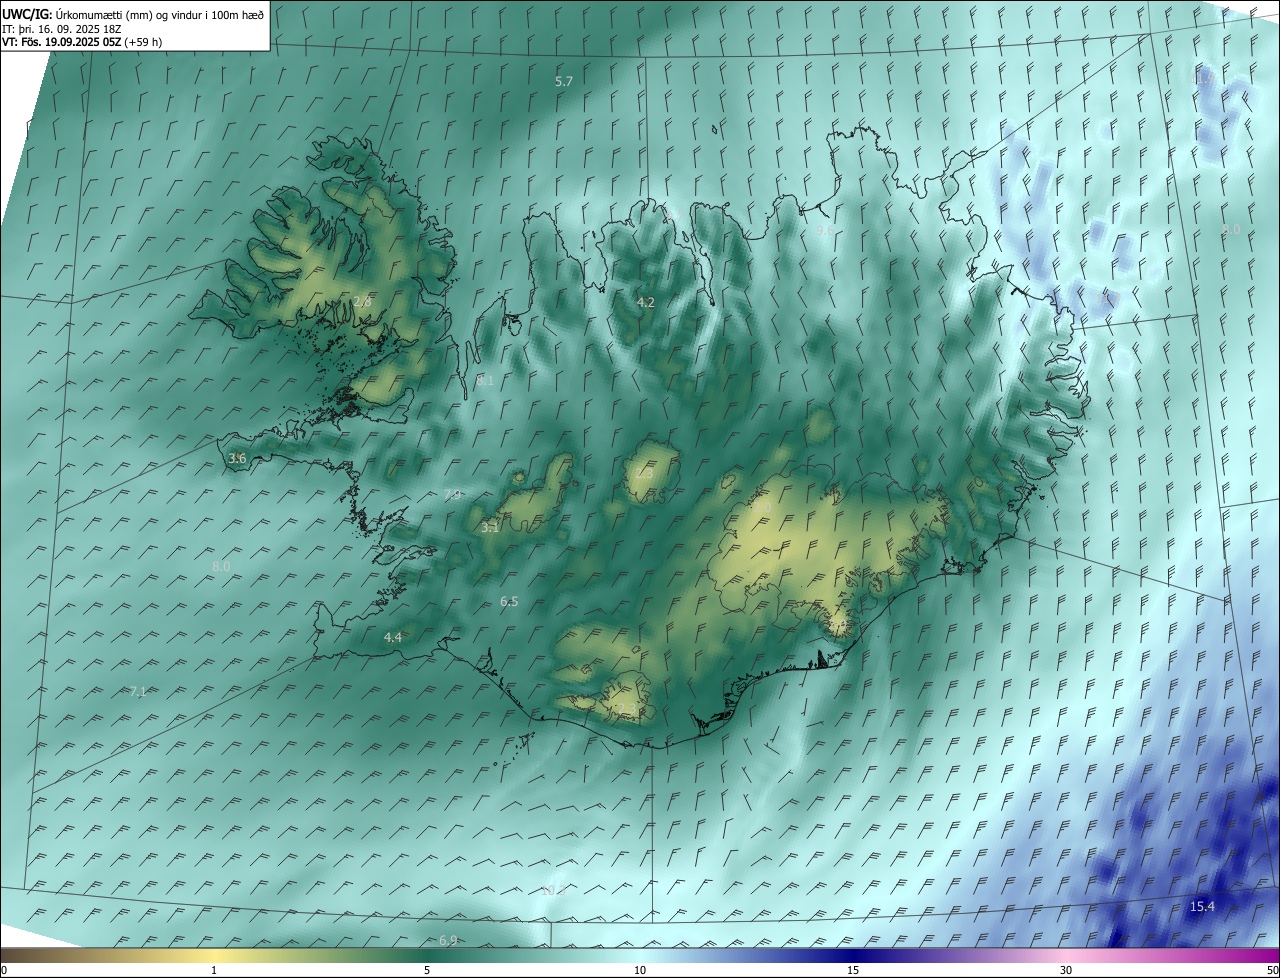Screen dimensions: 1280x978
Task: Click the 3.1 value label on the map
Action: pos(490,527)
